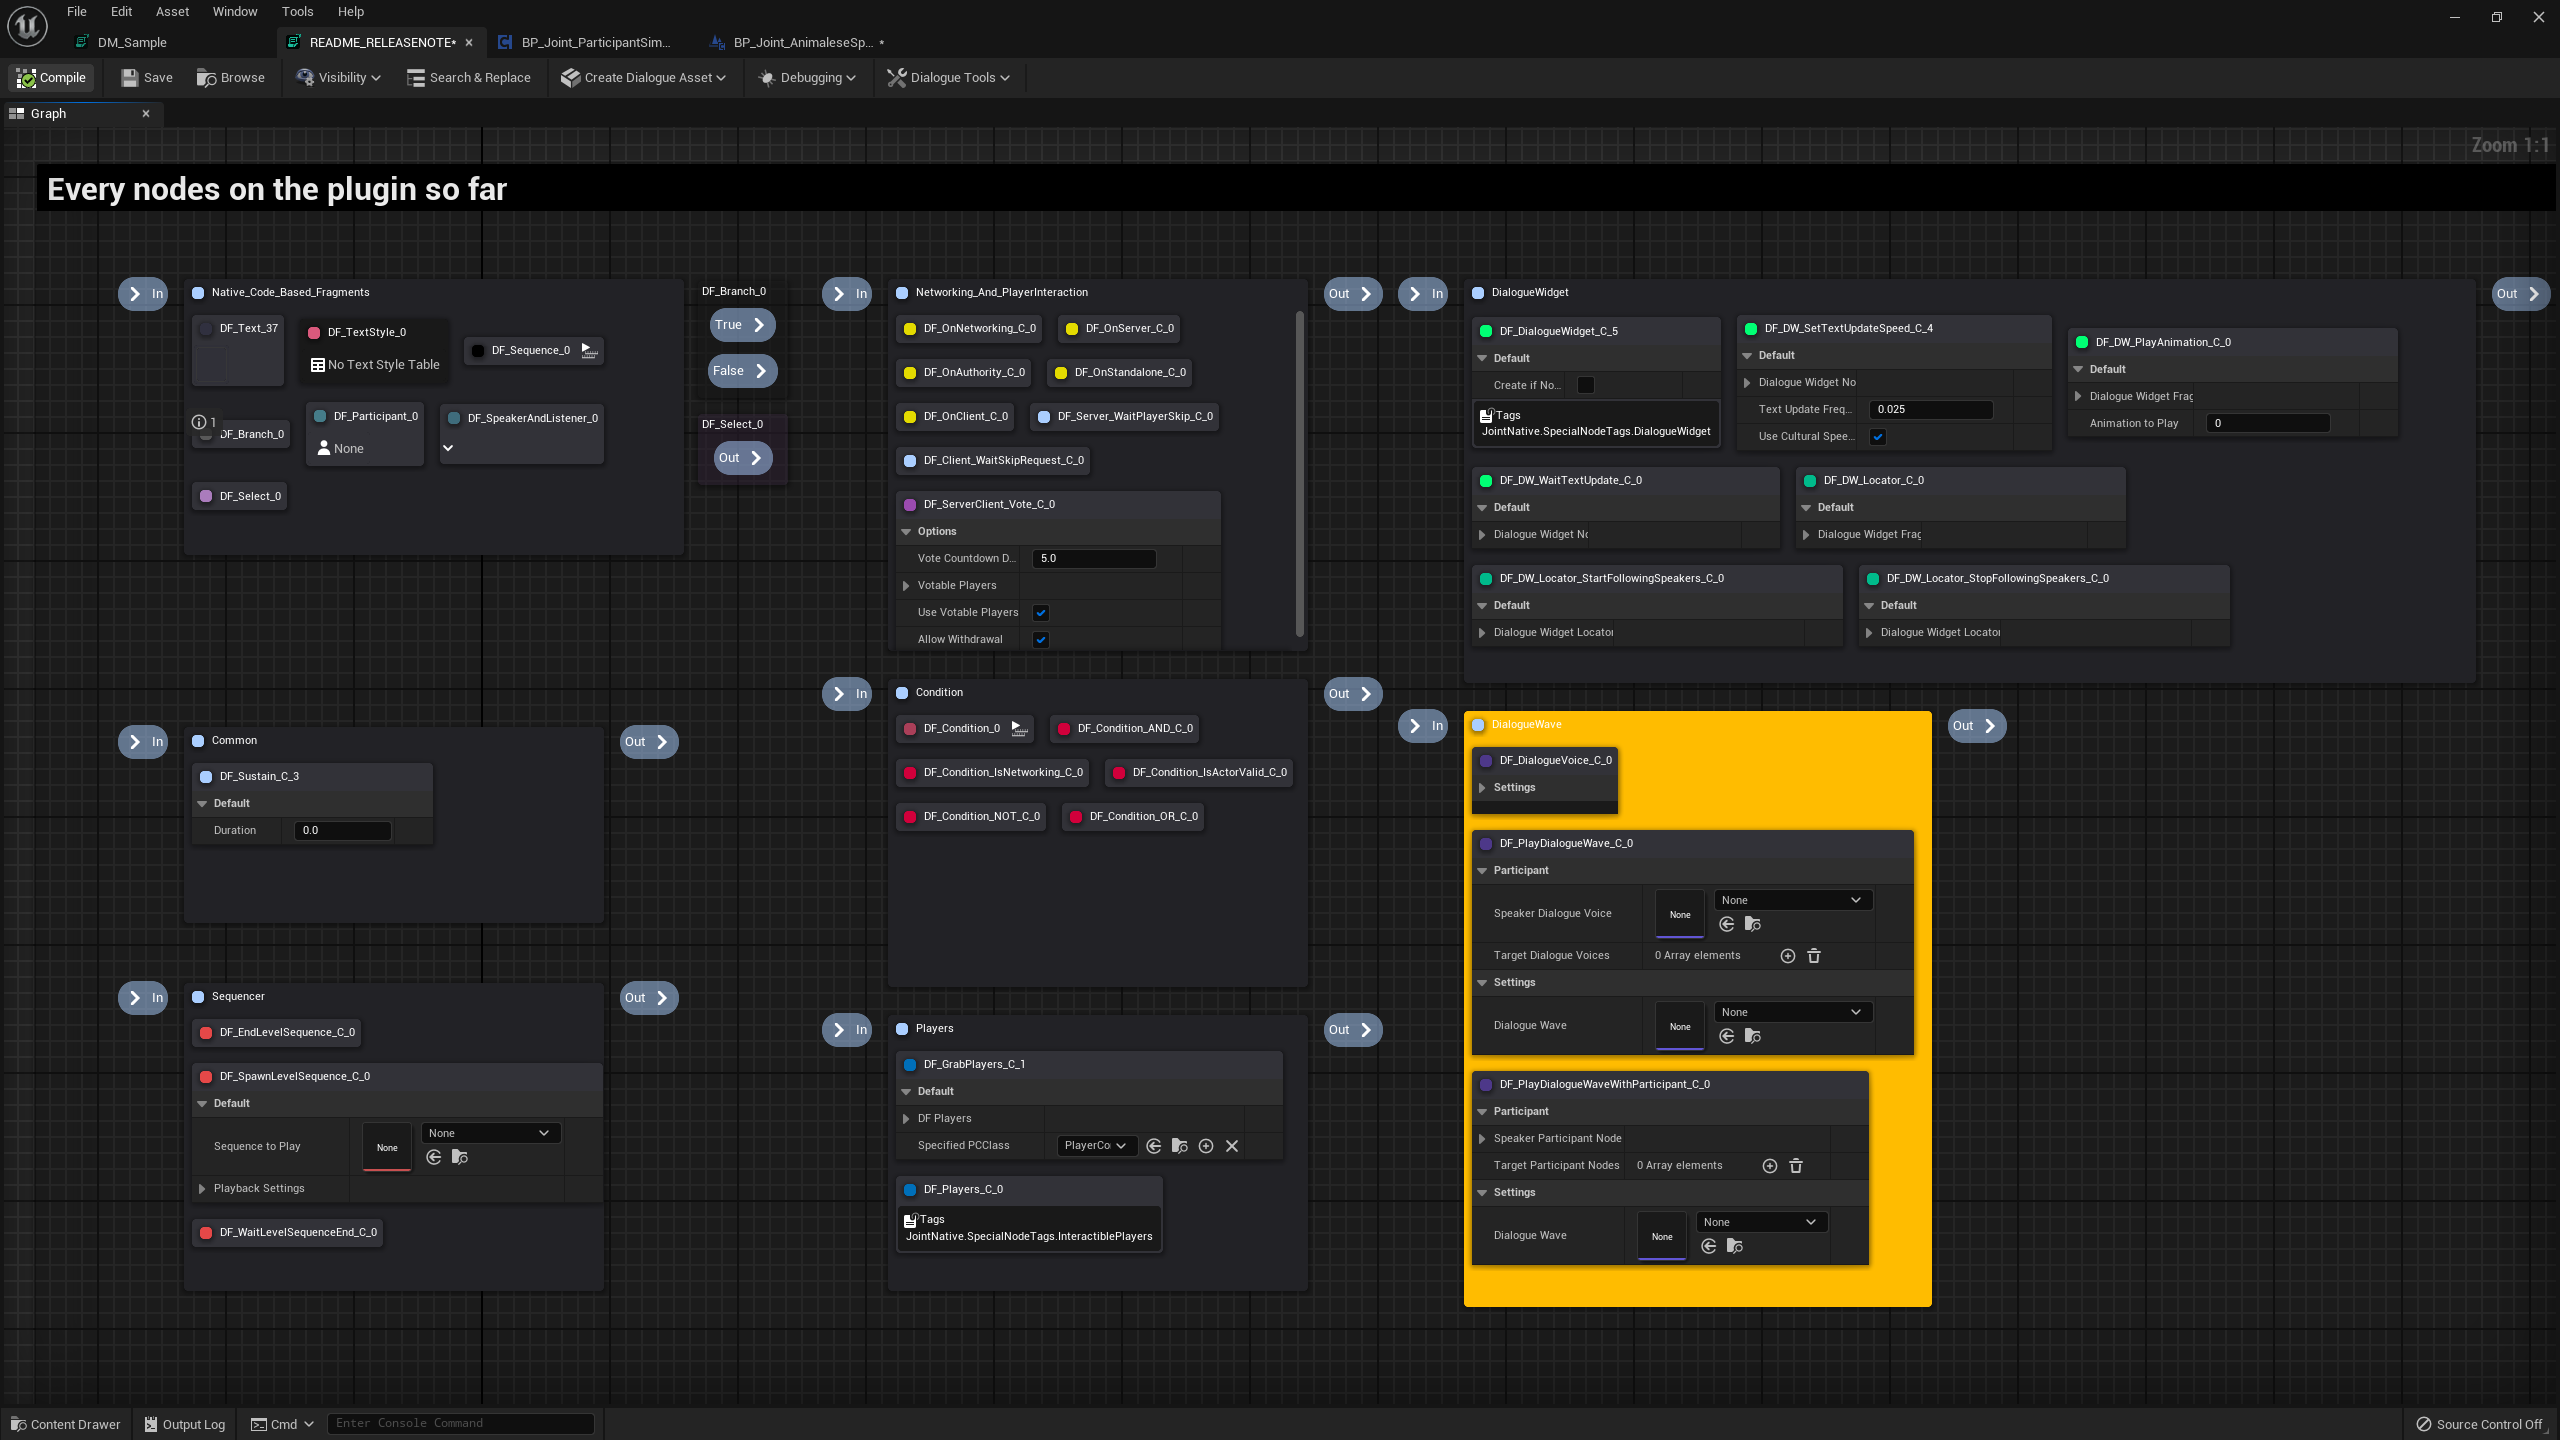
Task: Enable Create if No... checkbox
Action: tap(1586, 385)
